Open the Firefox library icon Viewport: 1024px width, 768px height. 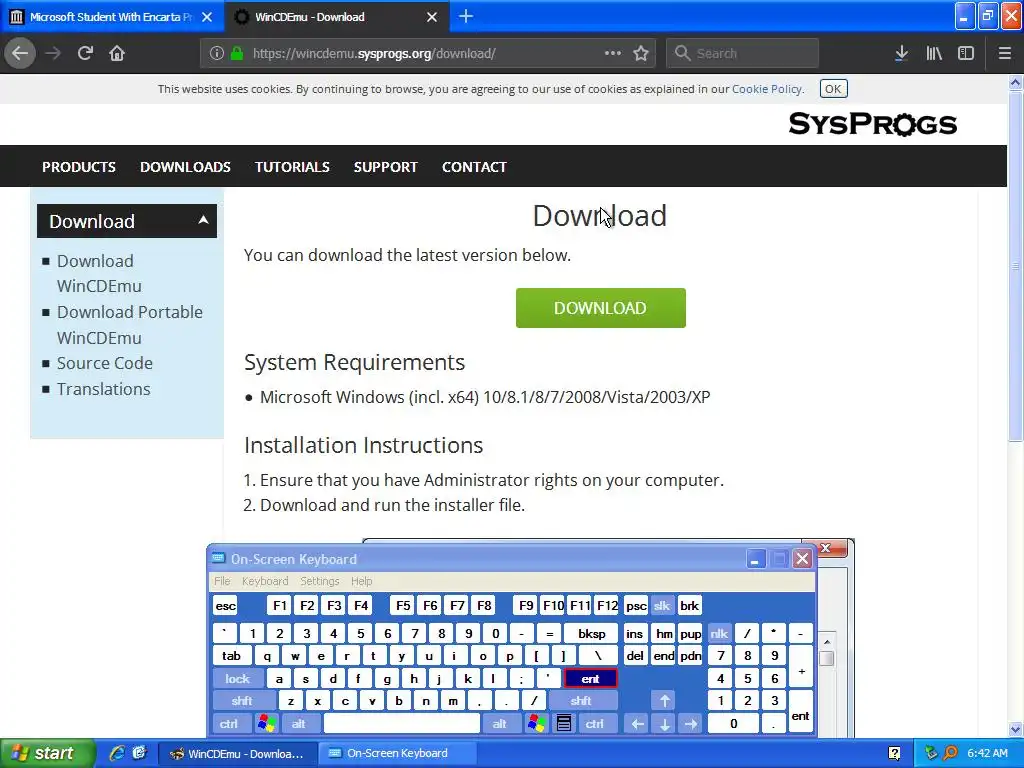(x=934, y=54)
